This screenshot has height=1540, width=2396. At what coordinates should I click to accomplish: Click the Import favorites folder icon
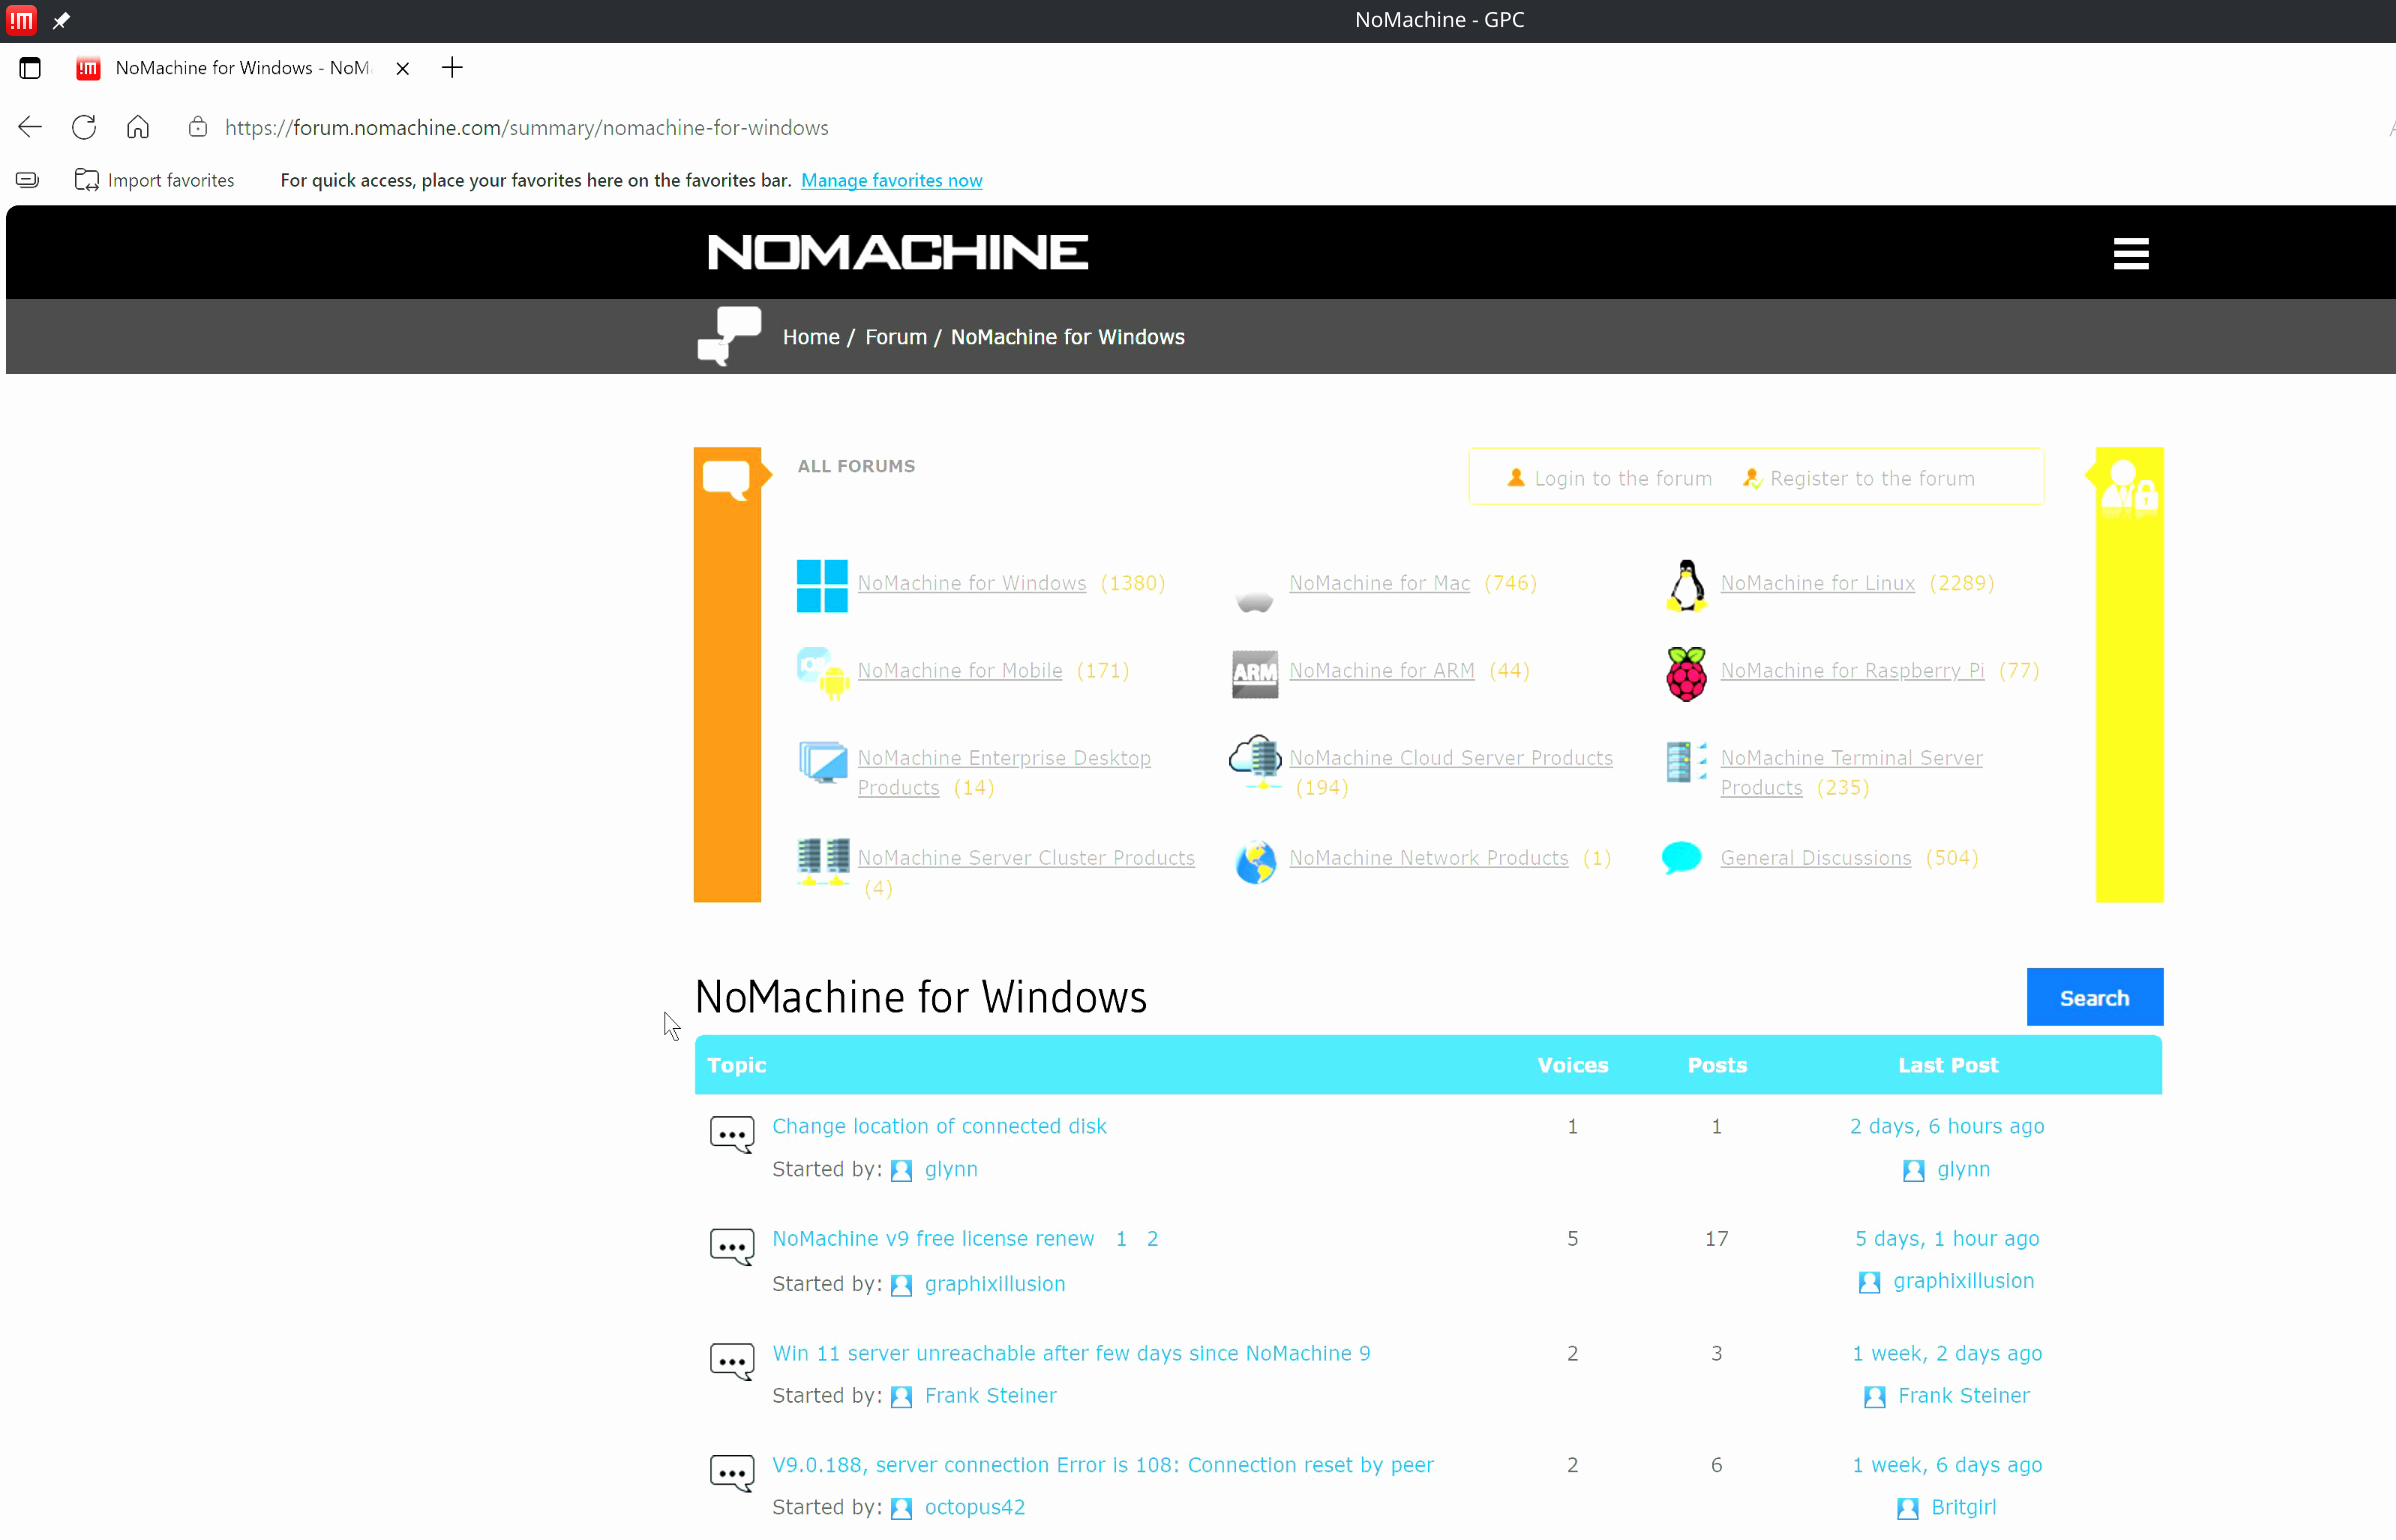click(x=87, y=180)
